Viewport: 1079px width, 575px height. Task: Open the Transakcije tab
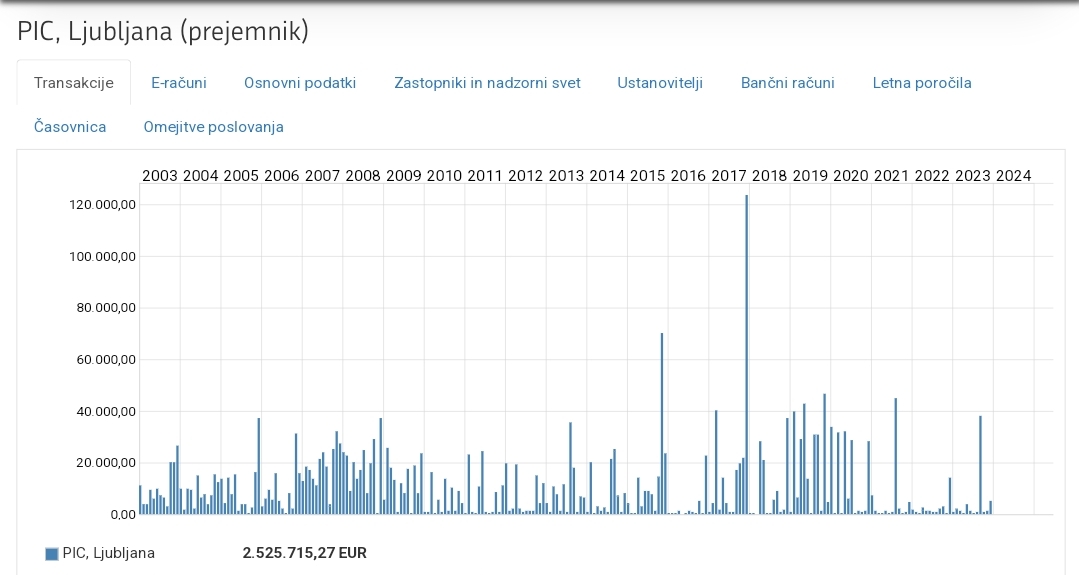tap(74, 83)
